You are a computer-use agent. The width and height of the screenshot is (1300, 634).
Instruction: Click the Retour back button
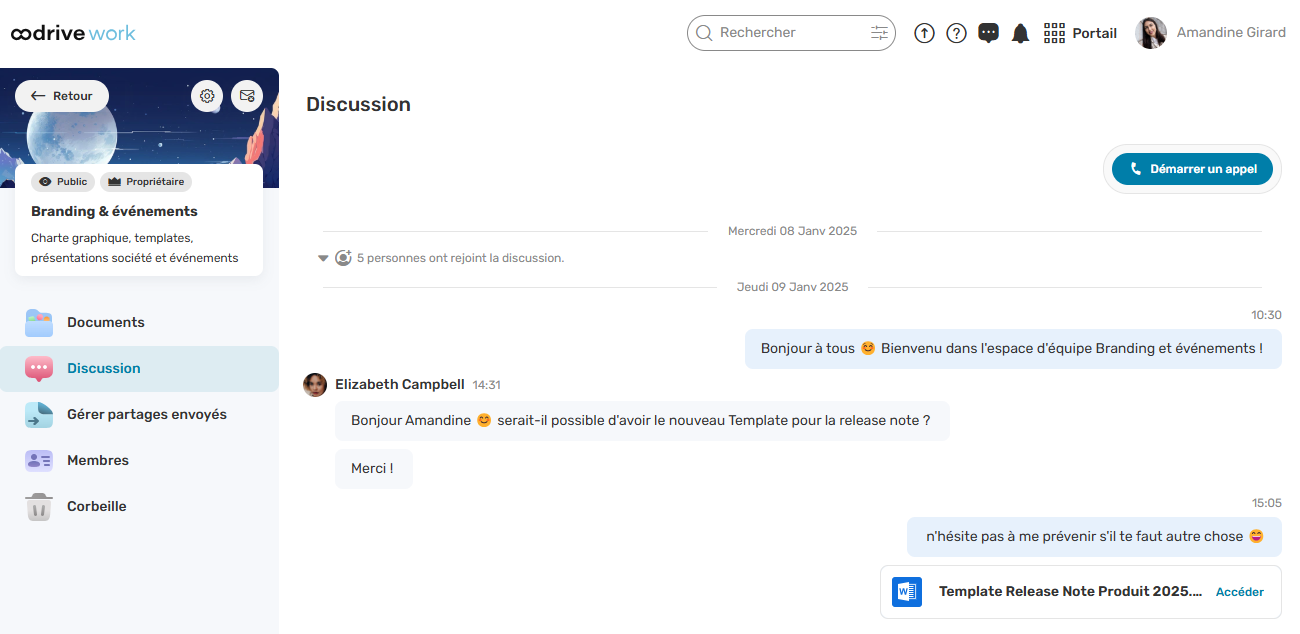point(62,96)
